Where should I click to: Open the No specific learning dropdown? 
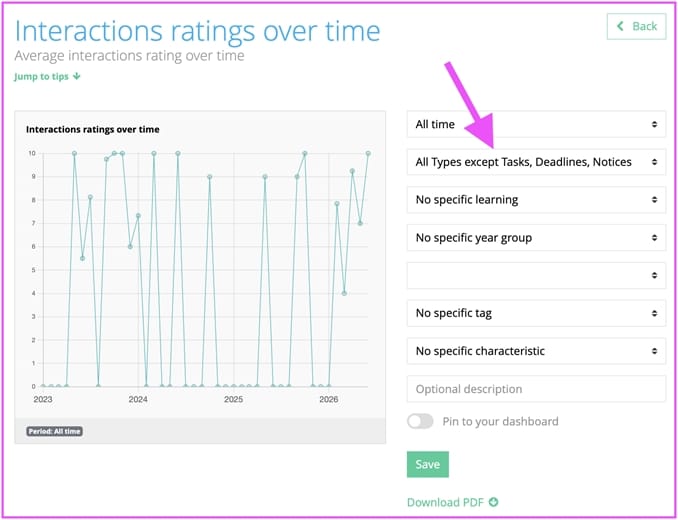coord(536,200)
